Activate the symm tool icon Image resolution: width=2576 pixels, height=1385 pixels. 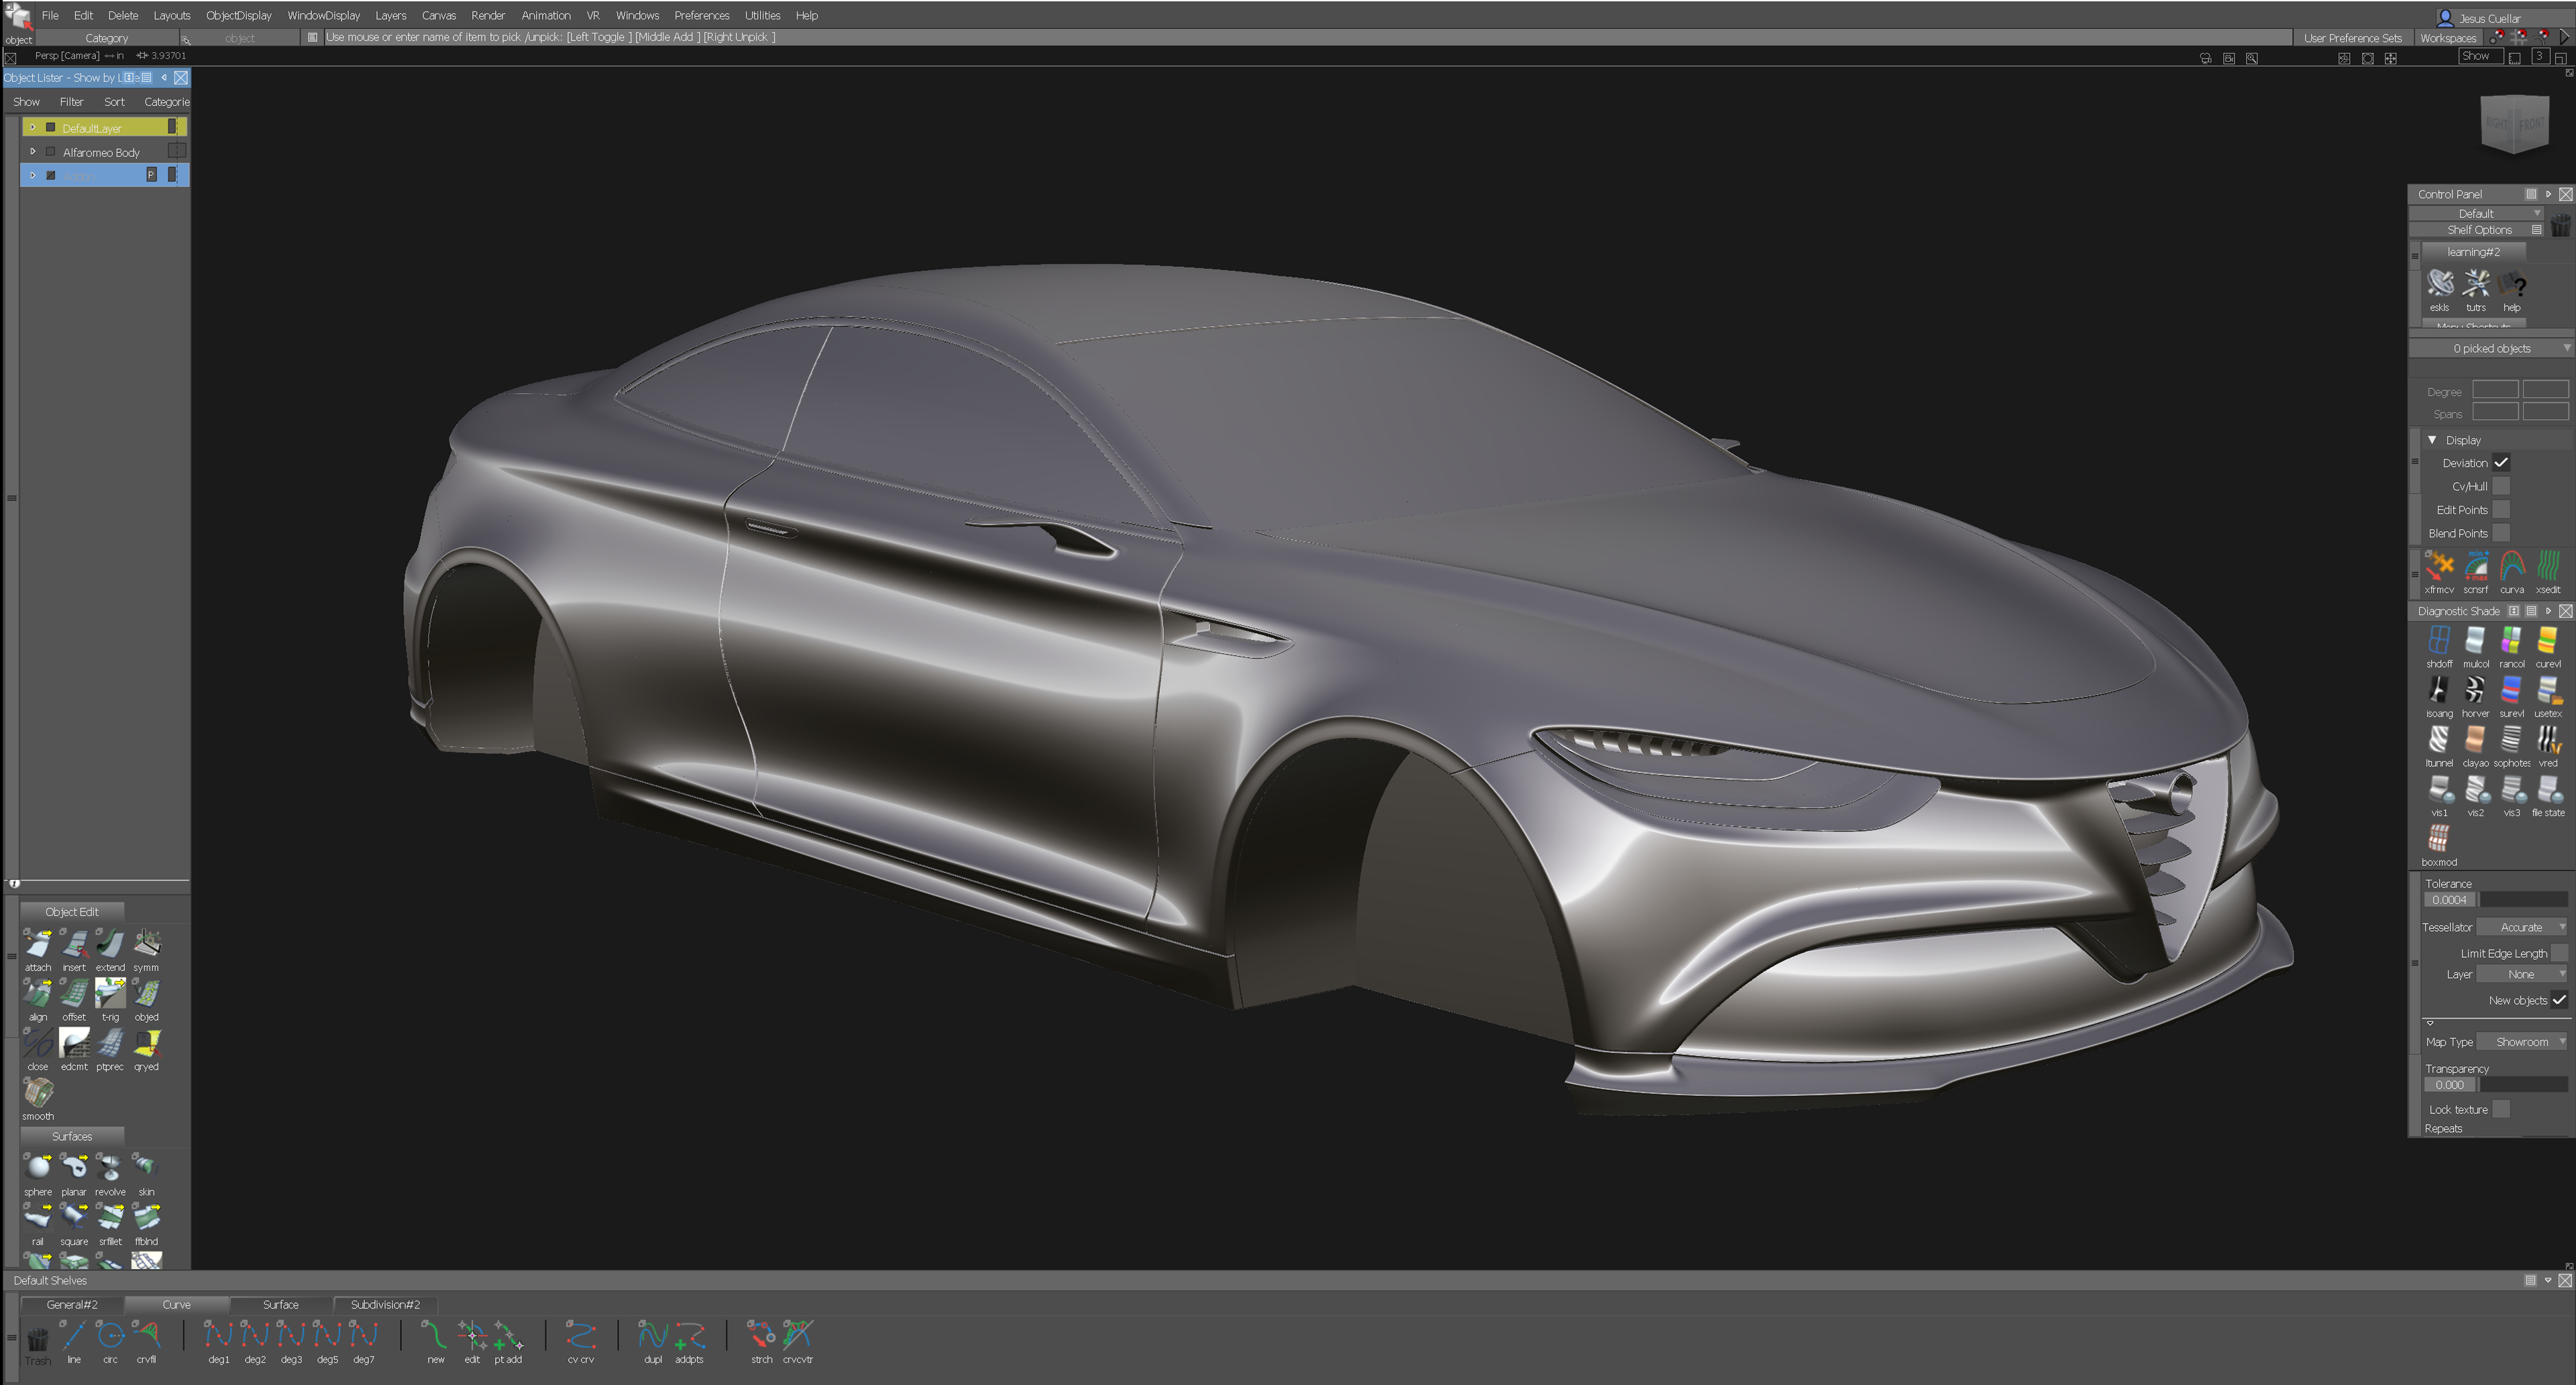point(146,944)
